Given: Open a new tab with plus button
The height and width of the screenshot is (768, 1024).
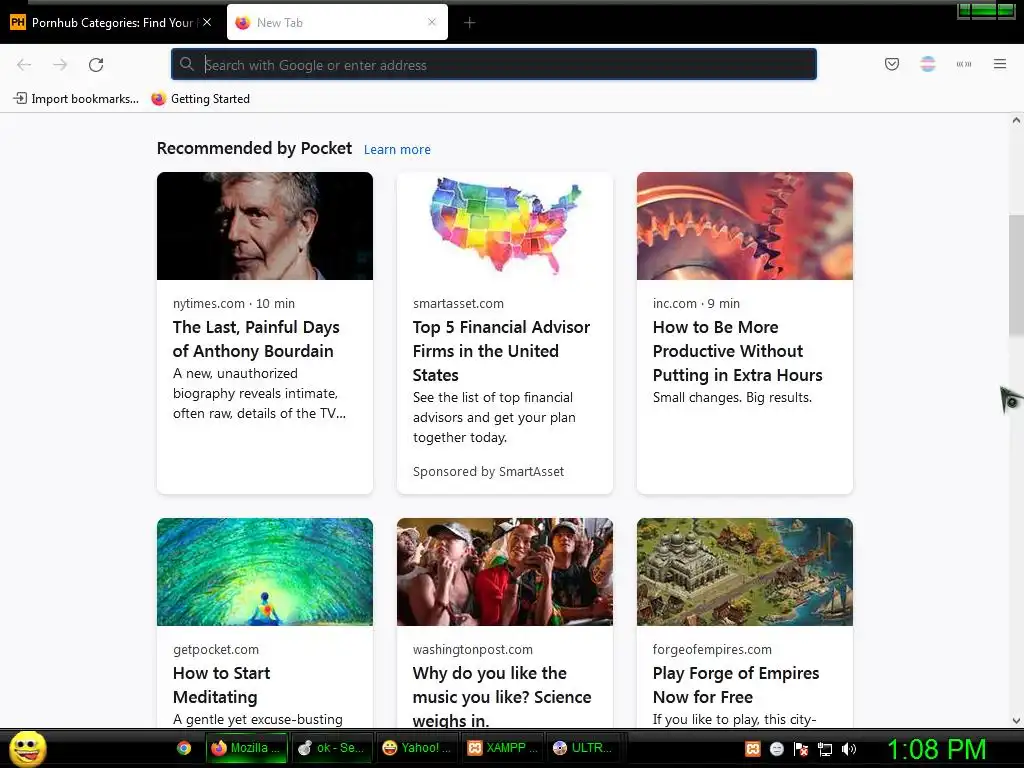Looking at the screenshot, I should [470, 23].
